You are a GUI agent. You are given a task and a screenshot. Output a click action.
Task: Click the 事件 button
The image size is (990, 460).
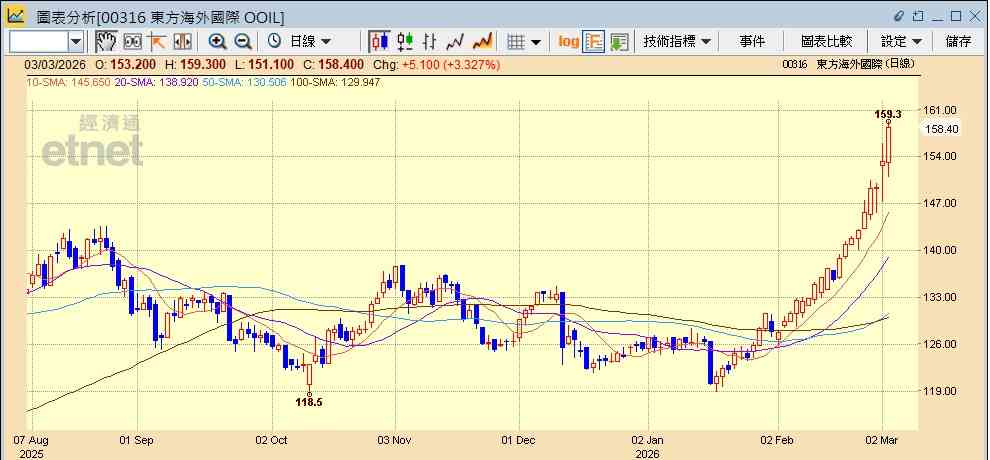(752, 42)
